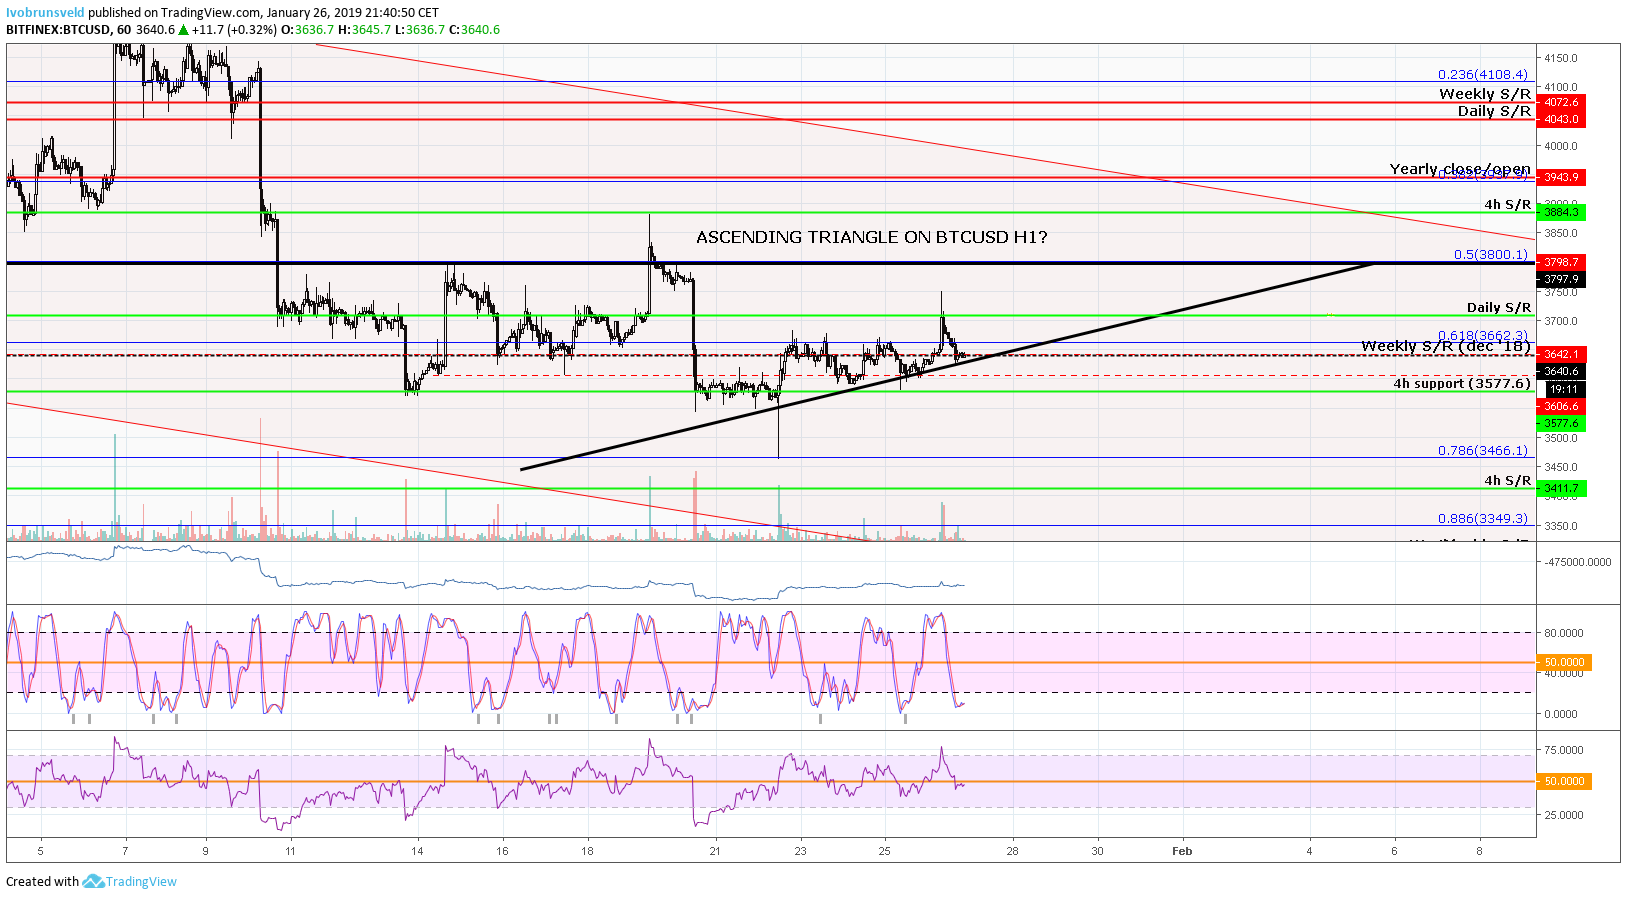
Task: Click the '28' date axis label
Action: click(1013, 851)
